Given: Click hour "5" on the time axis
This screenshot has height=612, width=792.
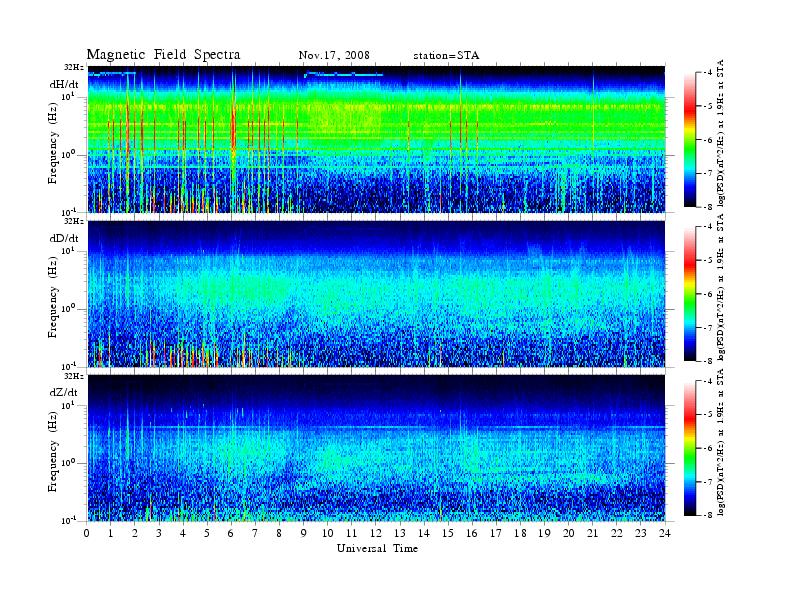Looking at the screenshot, I should point(207,533).
